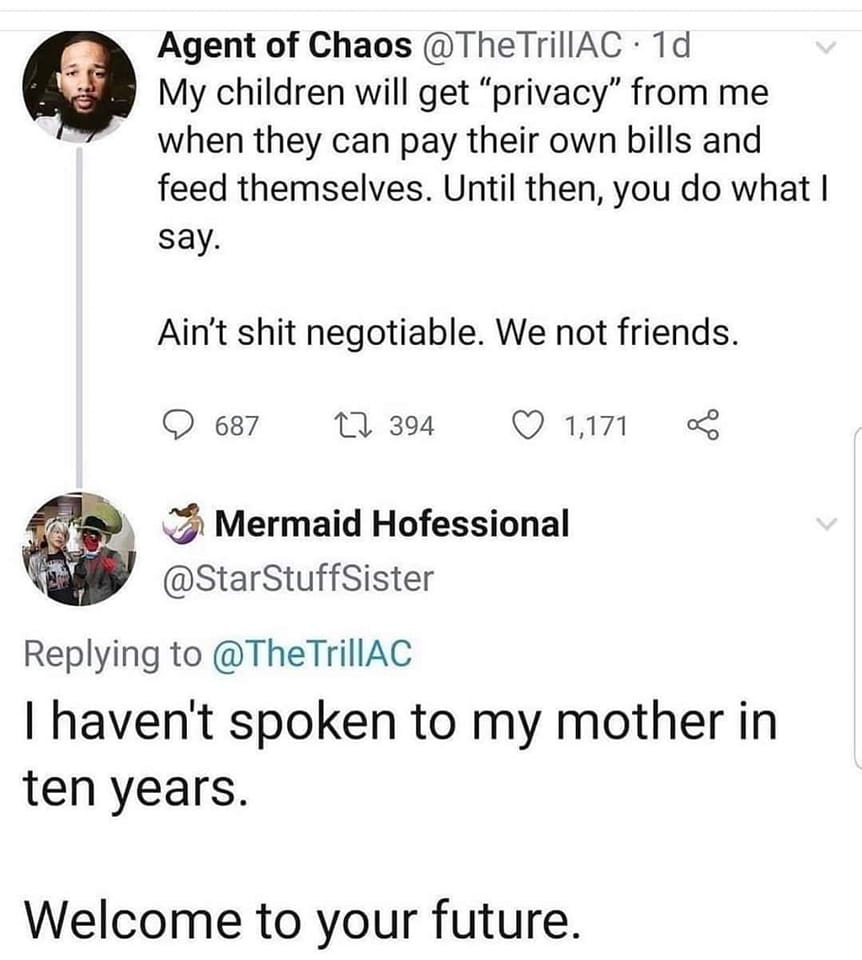
Task: Click the Agent of Chaos display name
Action: pyautogui.click(x=285, y=45)
